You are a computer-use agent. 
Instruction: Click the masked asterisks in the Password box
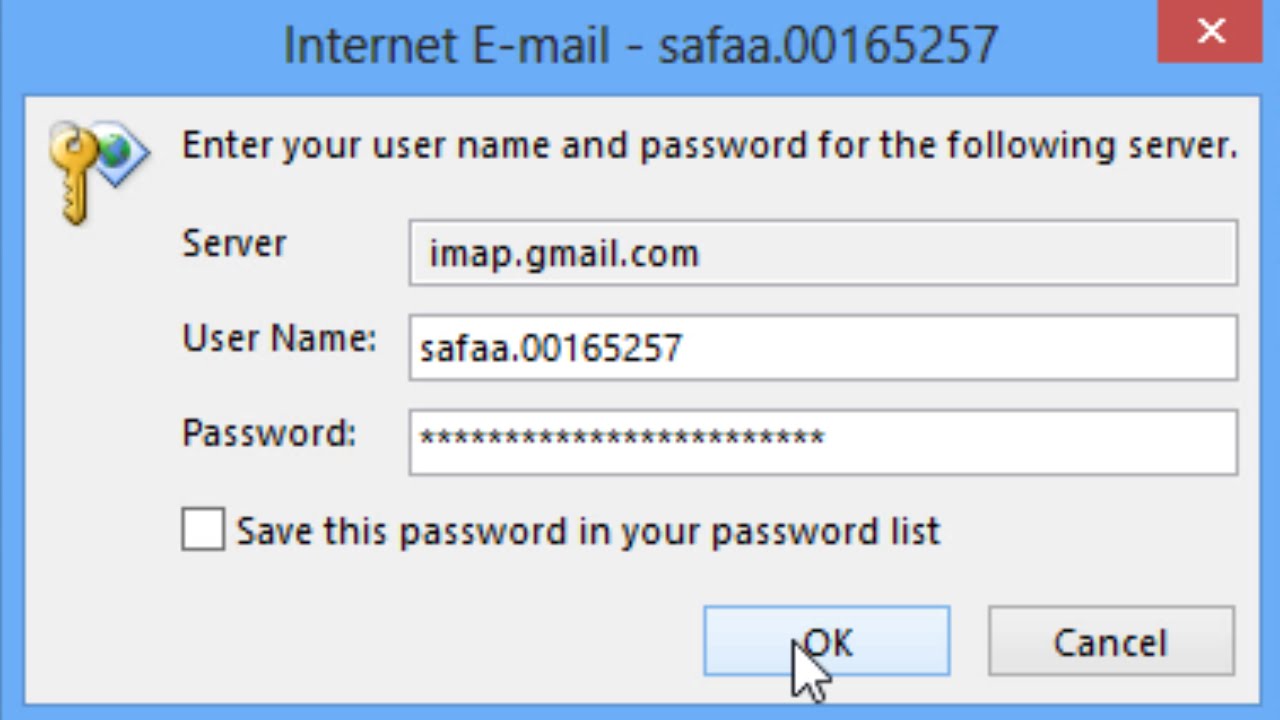(621, 439)
